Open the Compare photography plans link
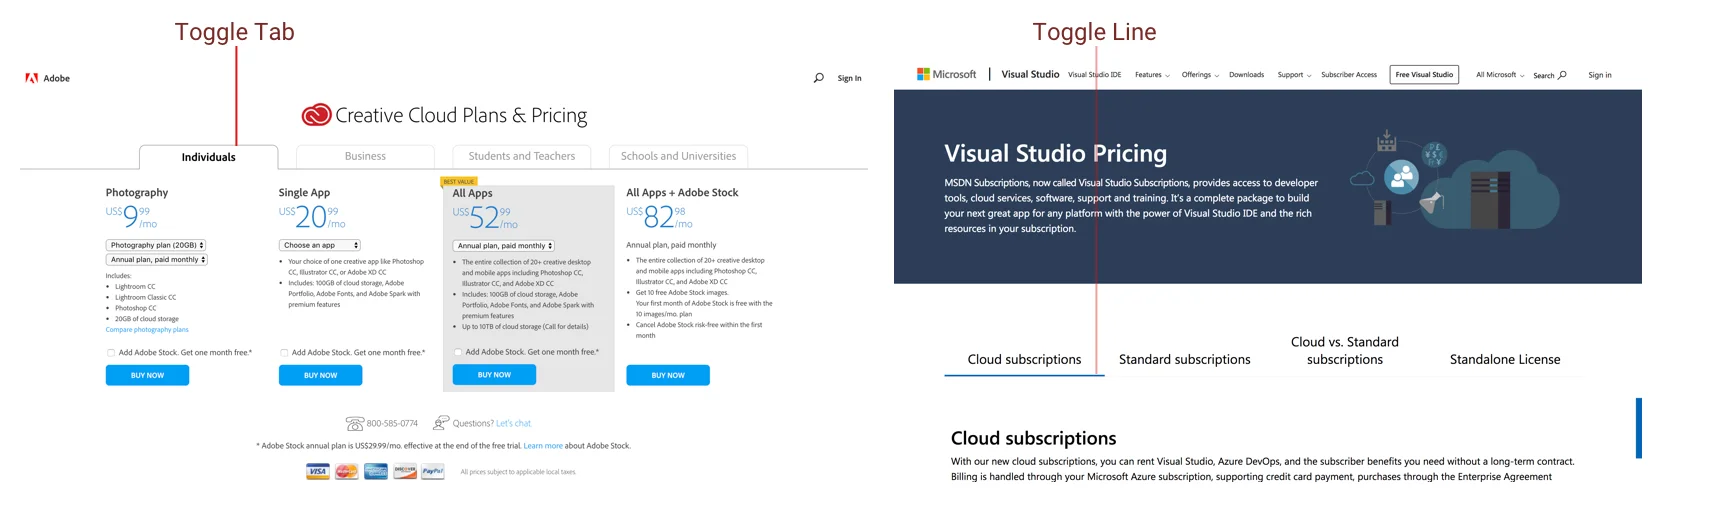This screenshot has height=518, width=1710. (x=147, y=330)
